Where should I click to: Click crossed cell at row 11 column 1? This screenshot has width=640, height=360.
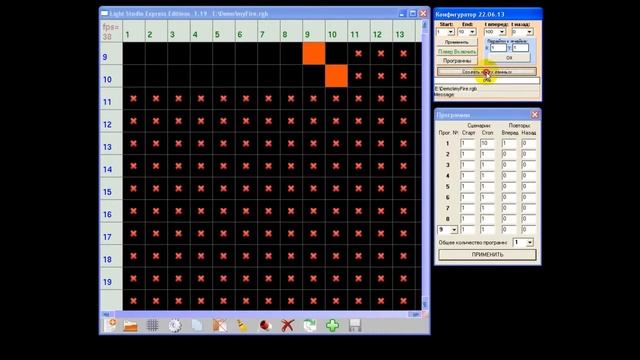coord(134,98)
